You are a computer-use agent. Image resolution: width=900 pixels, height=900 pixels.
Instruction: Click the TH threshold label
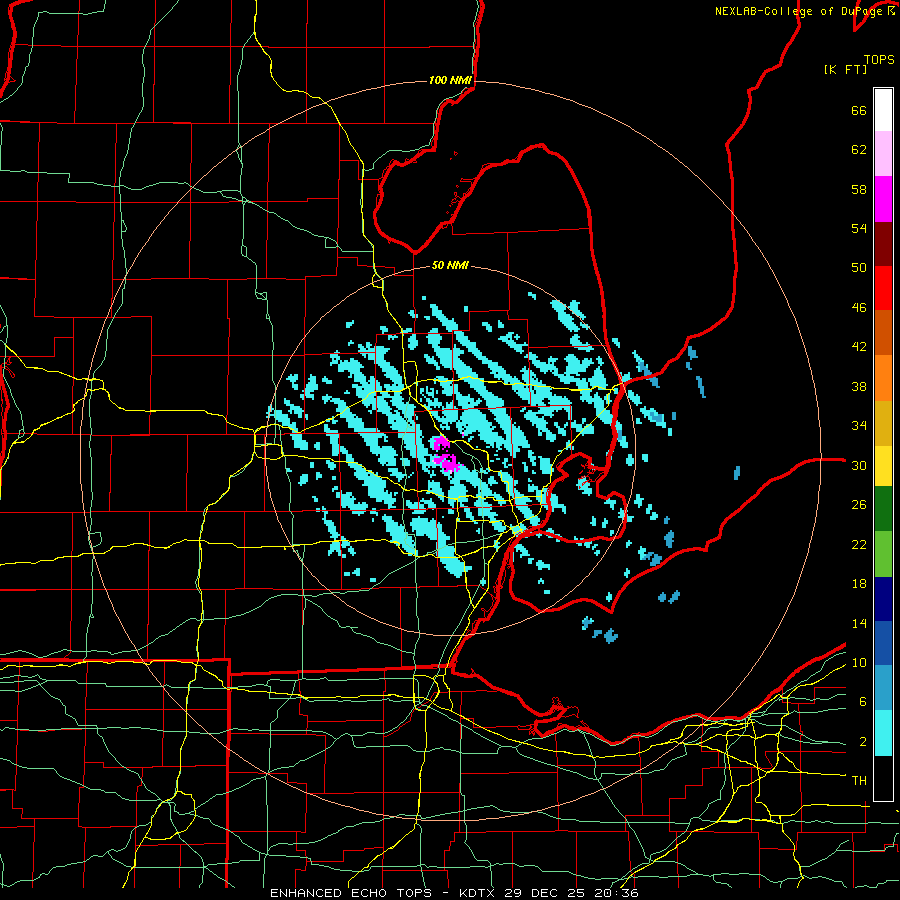[x=859, y=781]
